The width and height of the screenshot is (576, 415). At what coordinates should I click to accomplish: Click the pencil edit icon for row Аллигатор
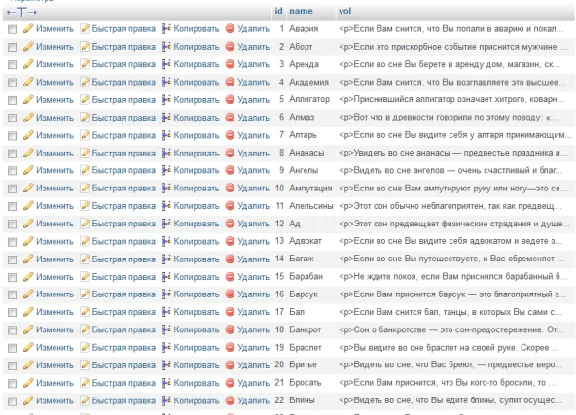click(28, 100)
